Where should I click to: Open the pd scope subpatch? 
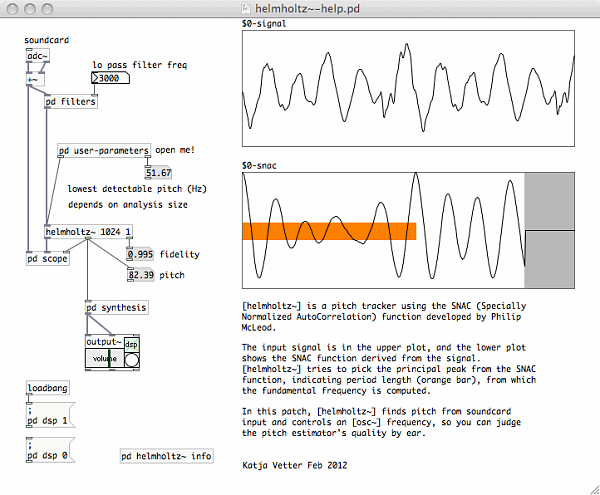coord(51,258)
